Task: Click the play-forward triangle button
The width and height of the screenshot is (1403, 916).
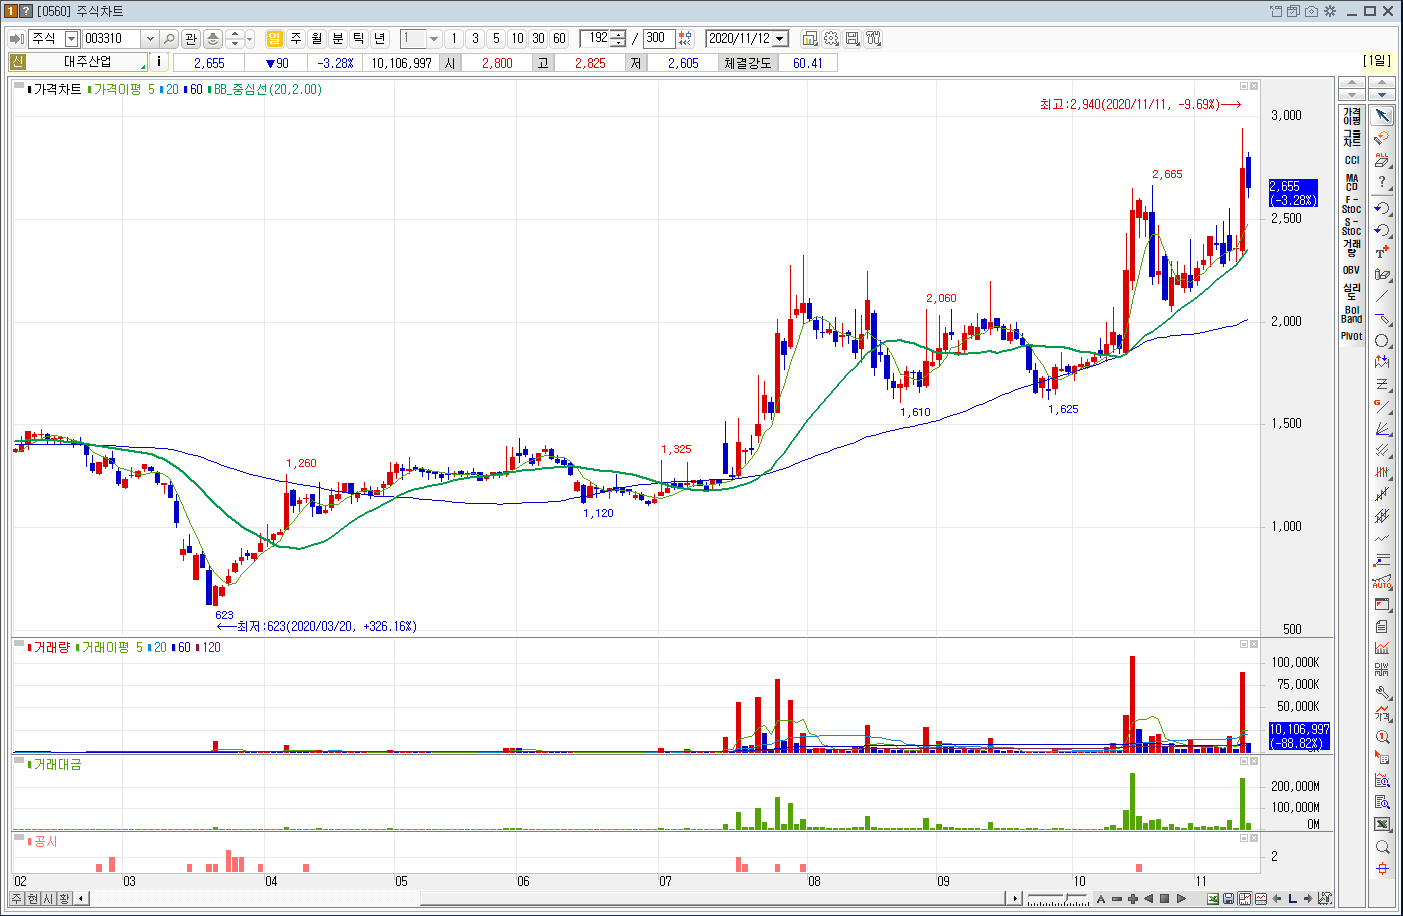Action: (x=1181, y=898)
